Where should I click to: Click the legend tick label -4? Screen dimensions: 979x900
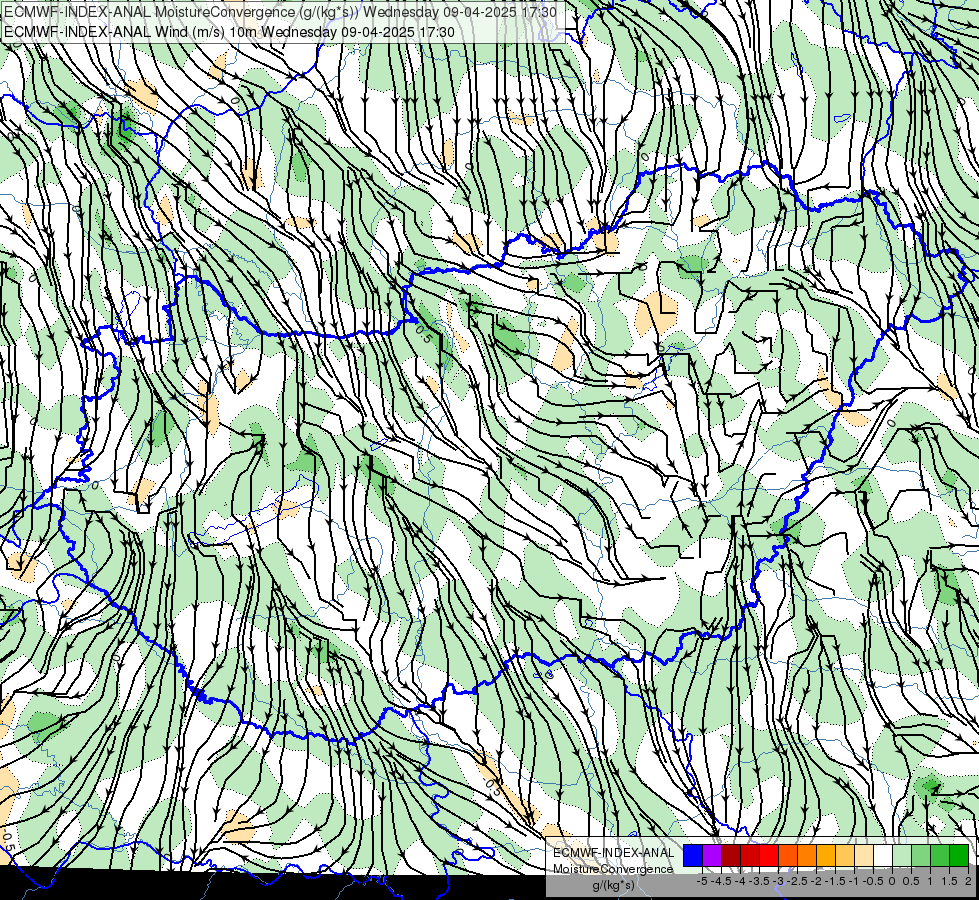point(740,881)
